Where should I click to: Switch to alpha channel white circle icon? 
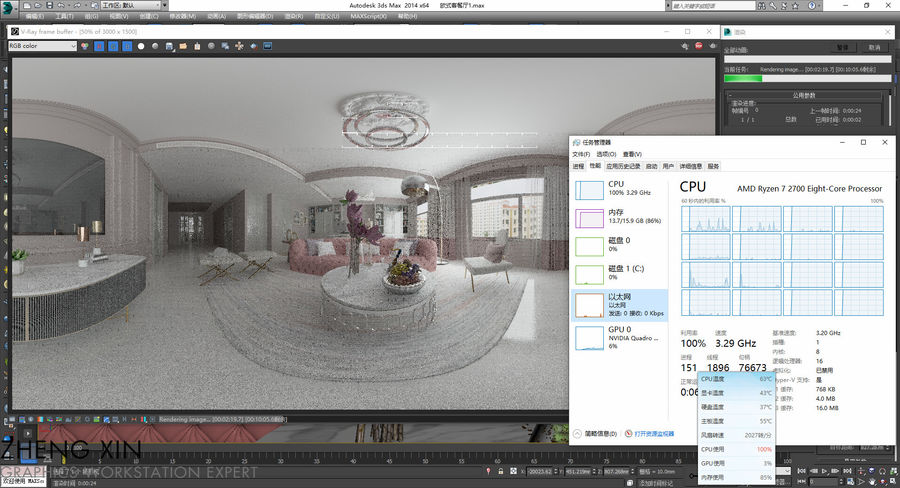[141, 46]
